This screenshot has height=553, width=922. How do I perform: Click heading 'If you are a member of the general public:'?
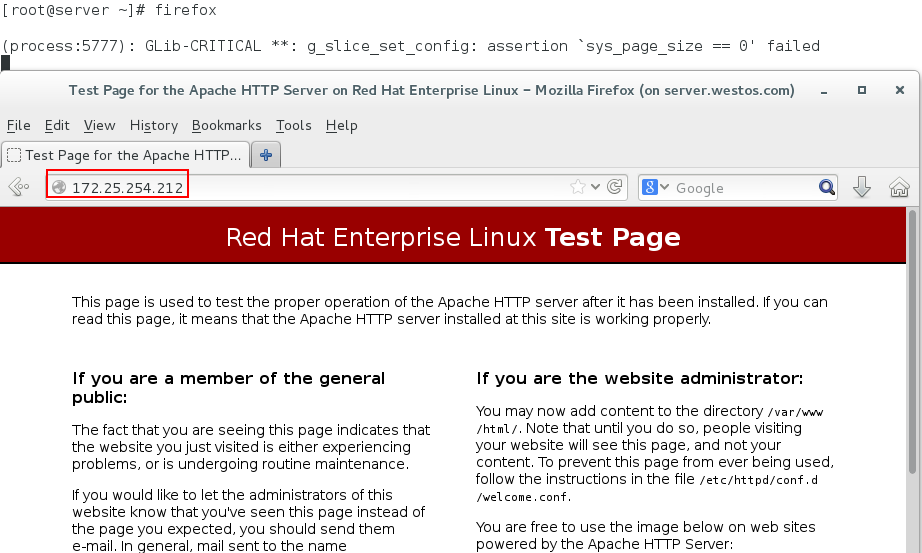(228, 387)
